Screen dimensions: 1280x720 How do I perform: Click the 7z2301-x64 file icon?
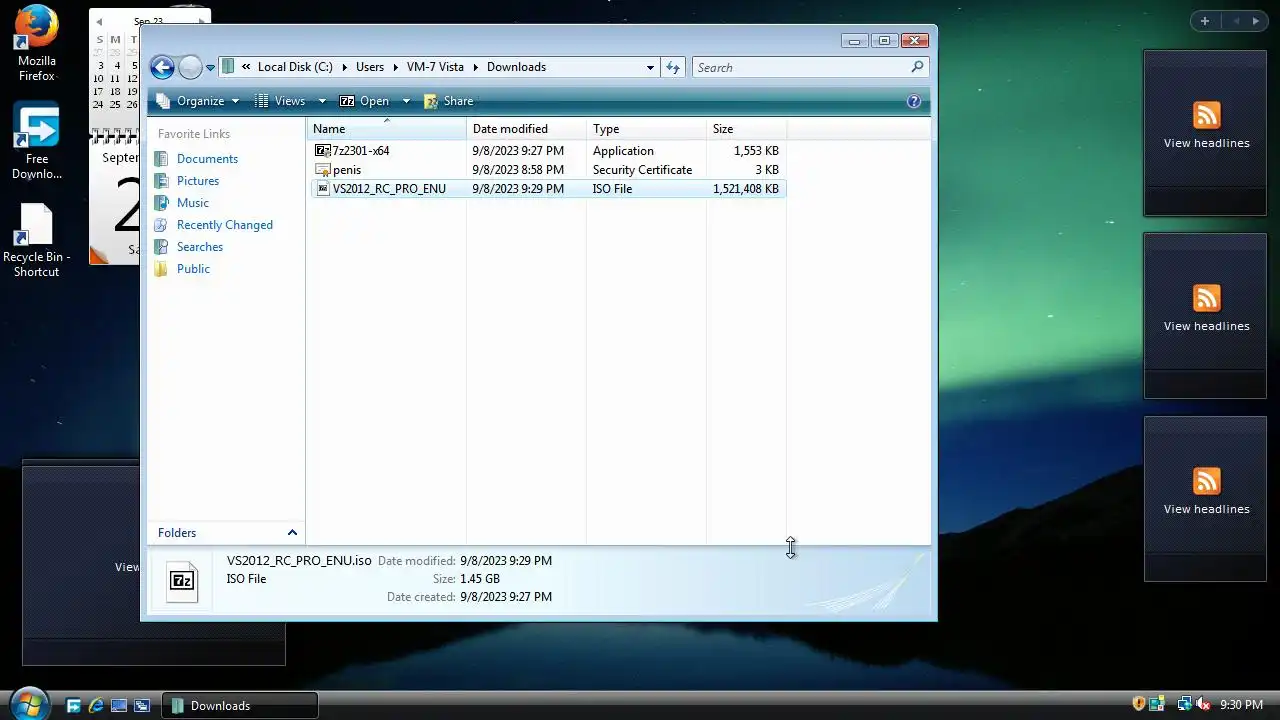click(322, 151)
